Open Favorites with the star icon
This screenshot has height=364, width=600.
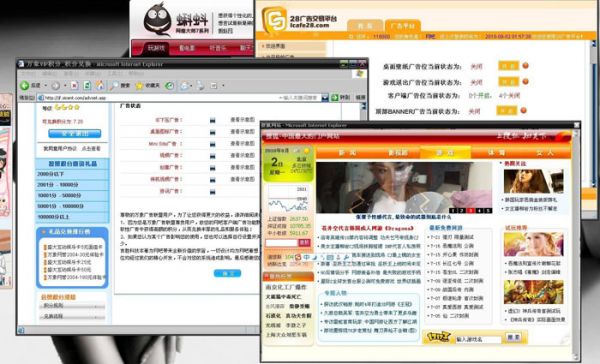click(139, 85)
